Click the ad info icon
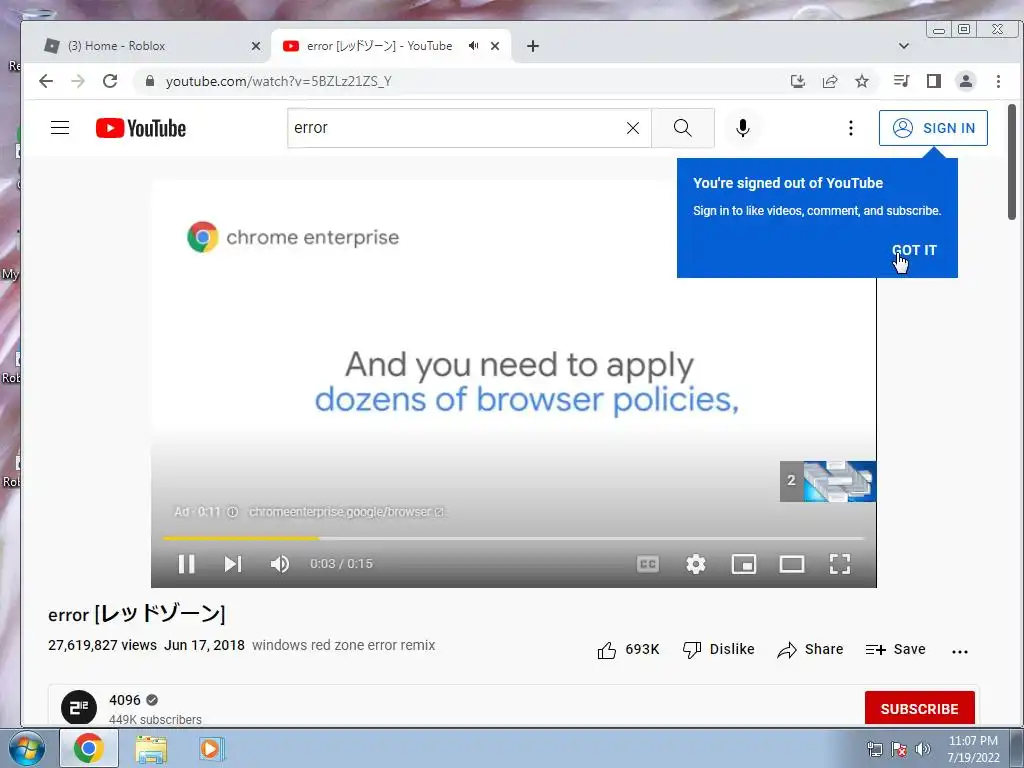This screenshot has height=768, width=1024. (232, 512)
